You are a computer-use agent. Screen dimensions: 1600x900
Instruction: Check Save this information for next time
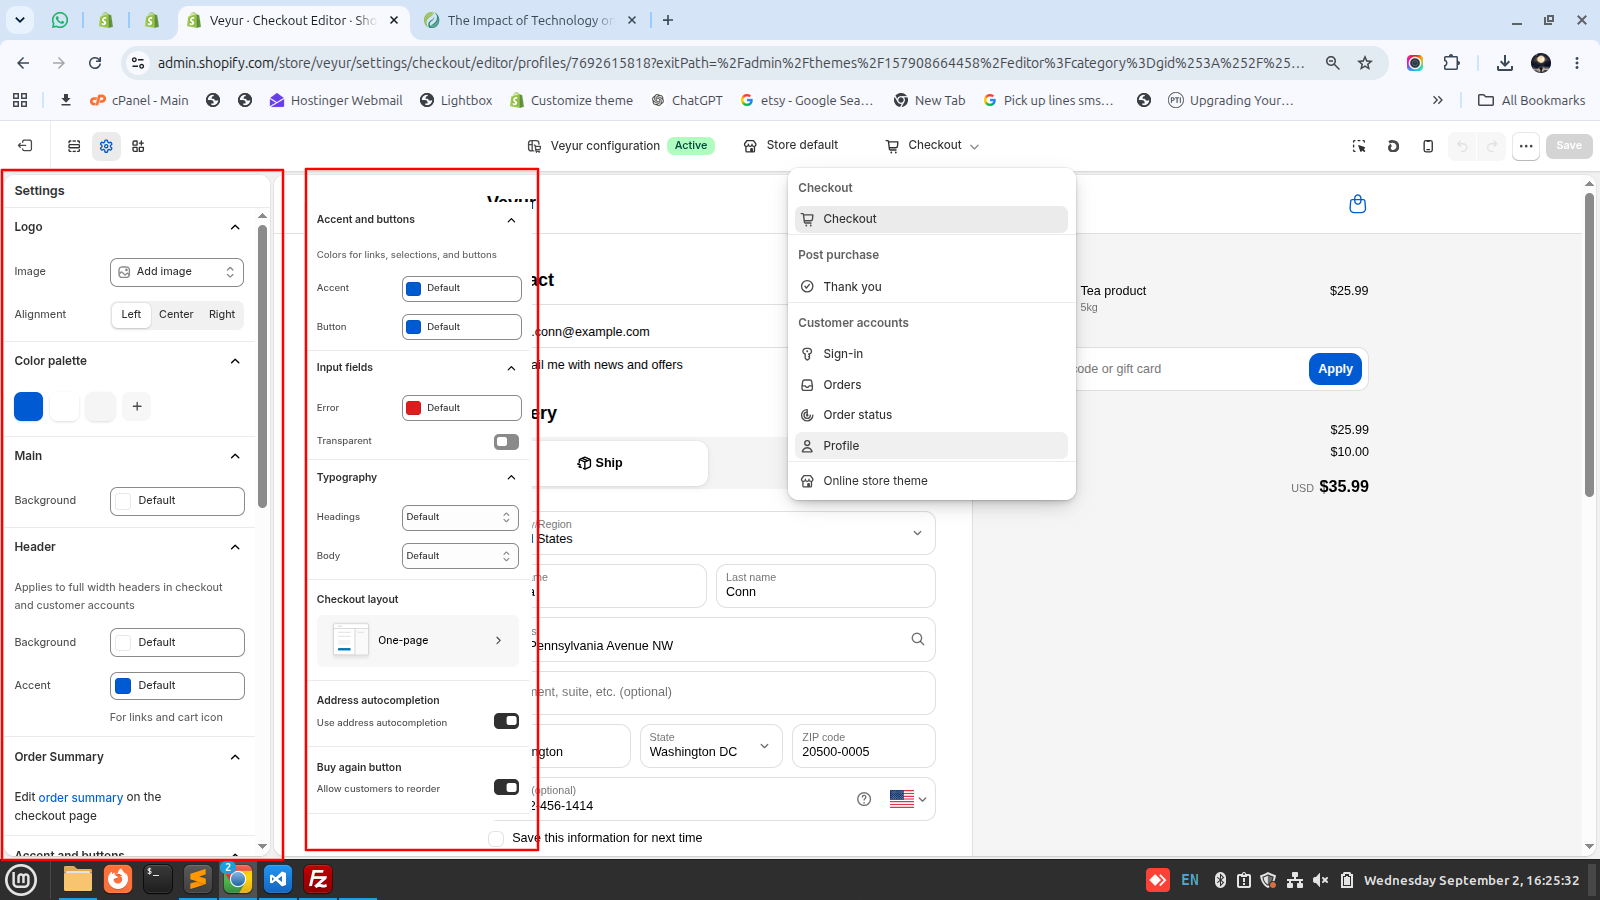(496, 838)
